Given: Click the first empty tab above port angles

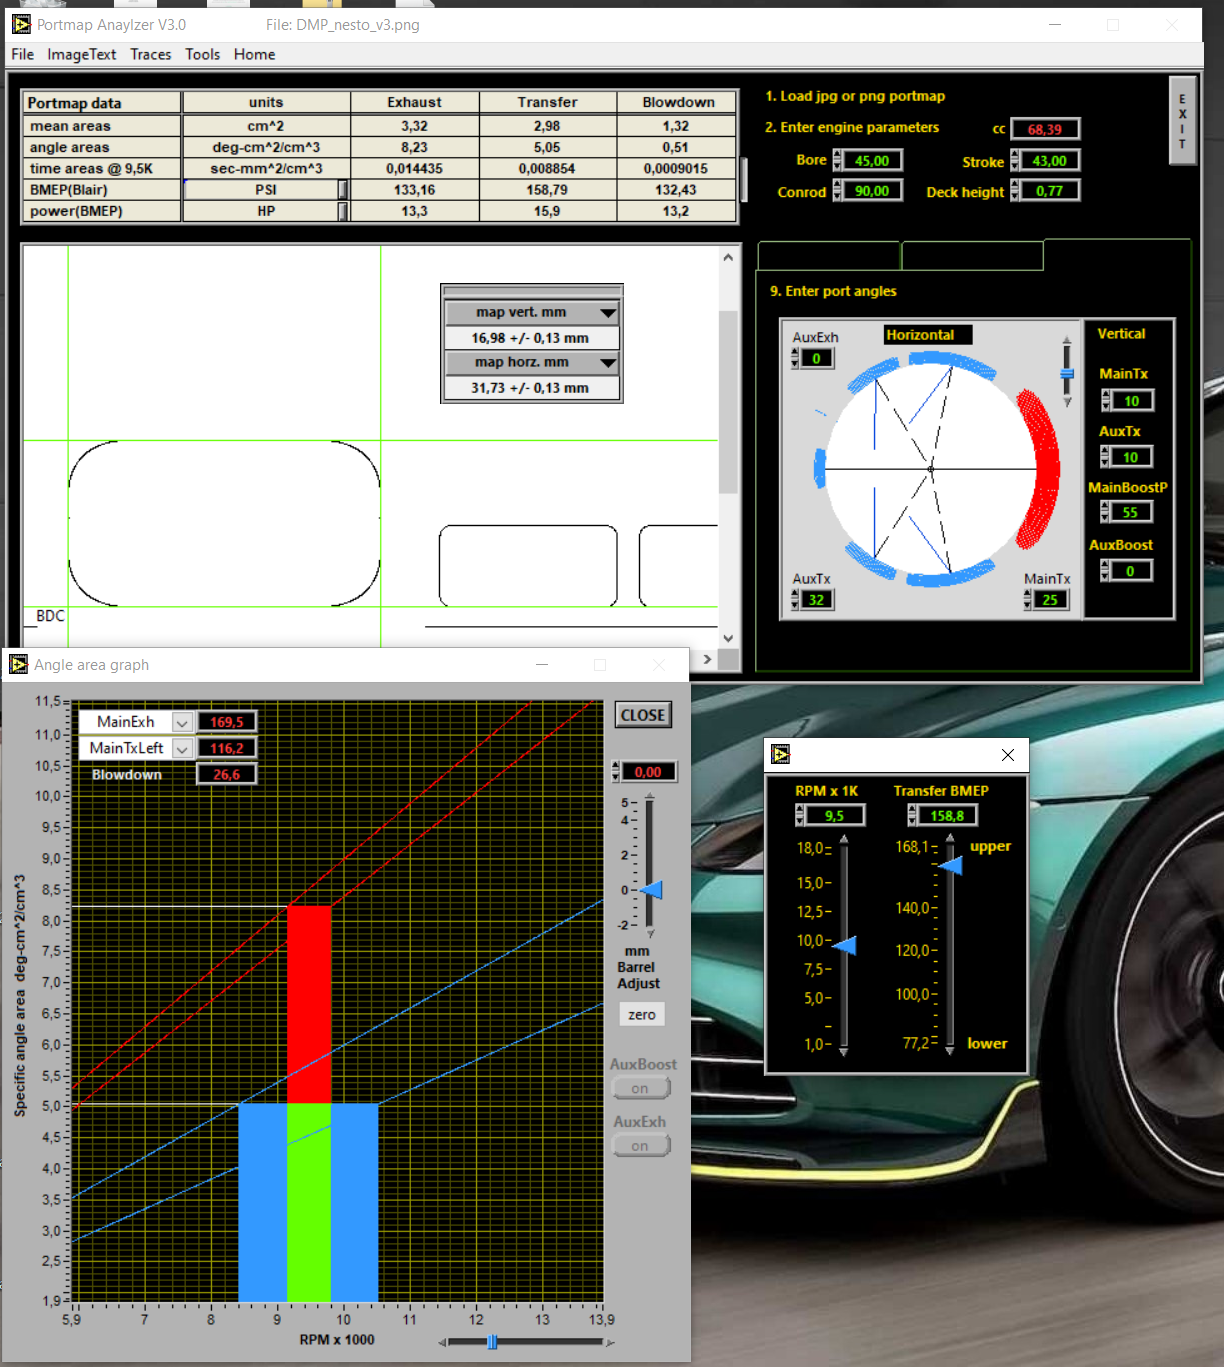Looking at the screenshot, I should (829, 256).
